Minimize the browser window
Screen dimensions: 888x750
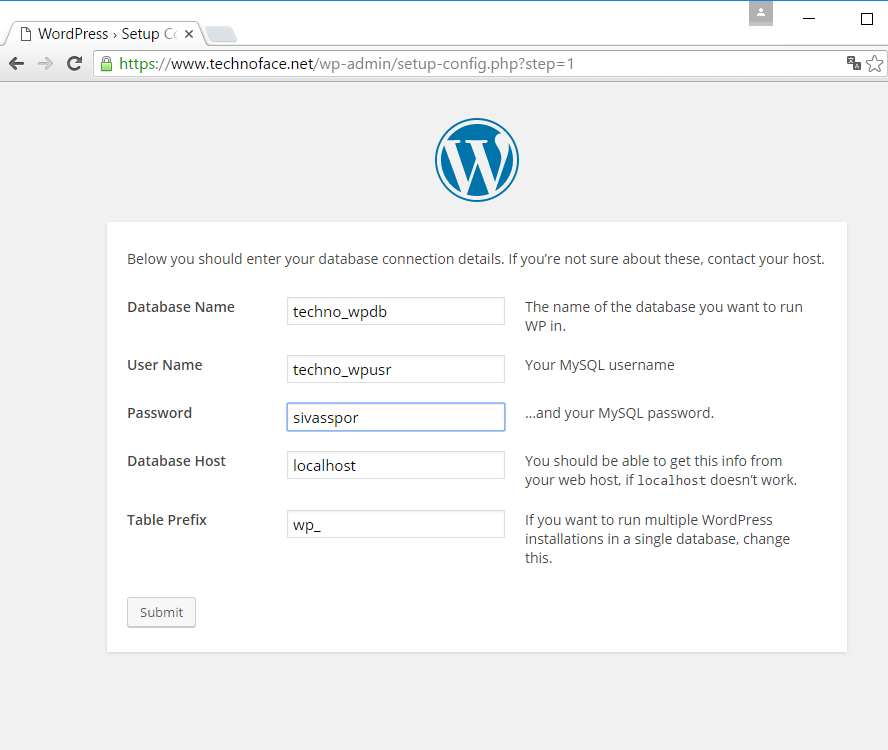808,18
